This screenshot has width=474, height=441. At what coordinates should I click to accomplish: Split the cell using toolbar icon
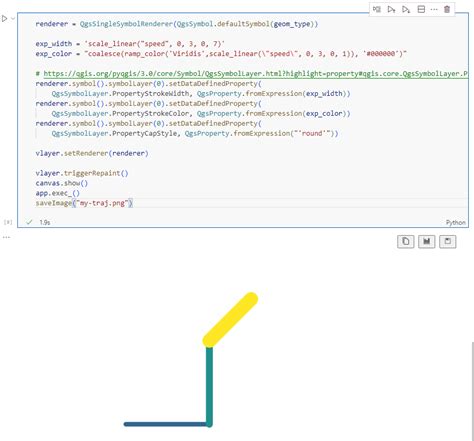(421, 9)
